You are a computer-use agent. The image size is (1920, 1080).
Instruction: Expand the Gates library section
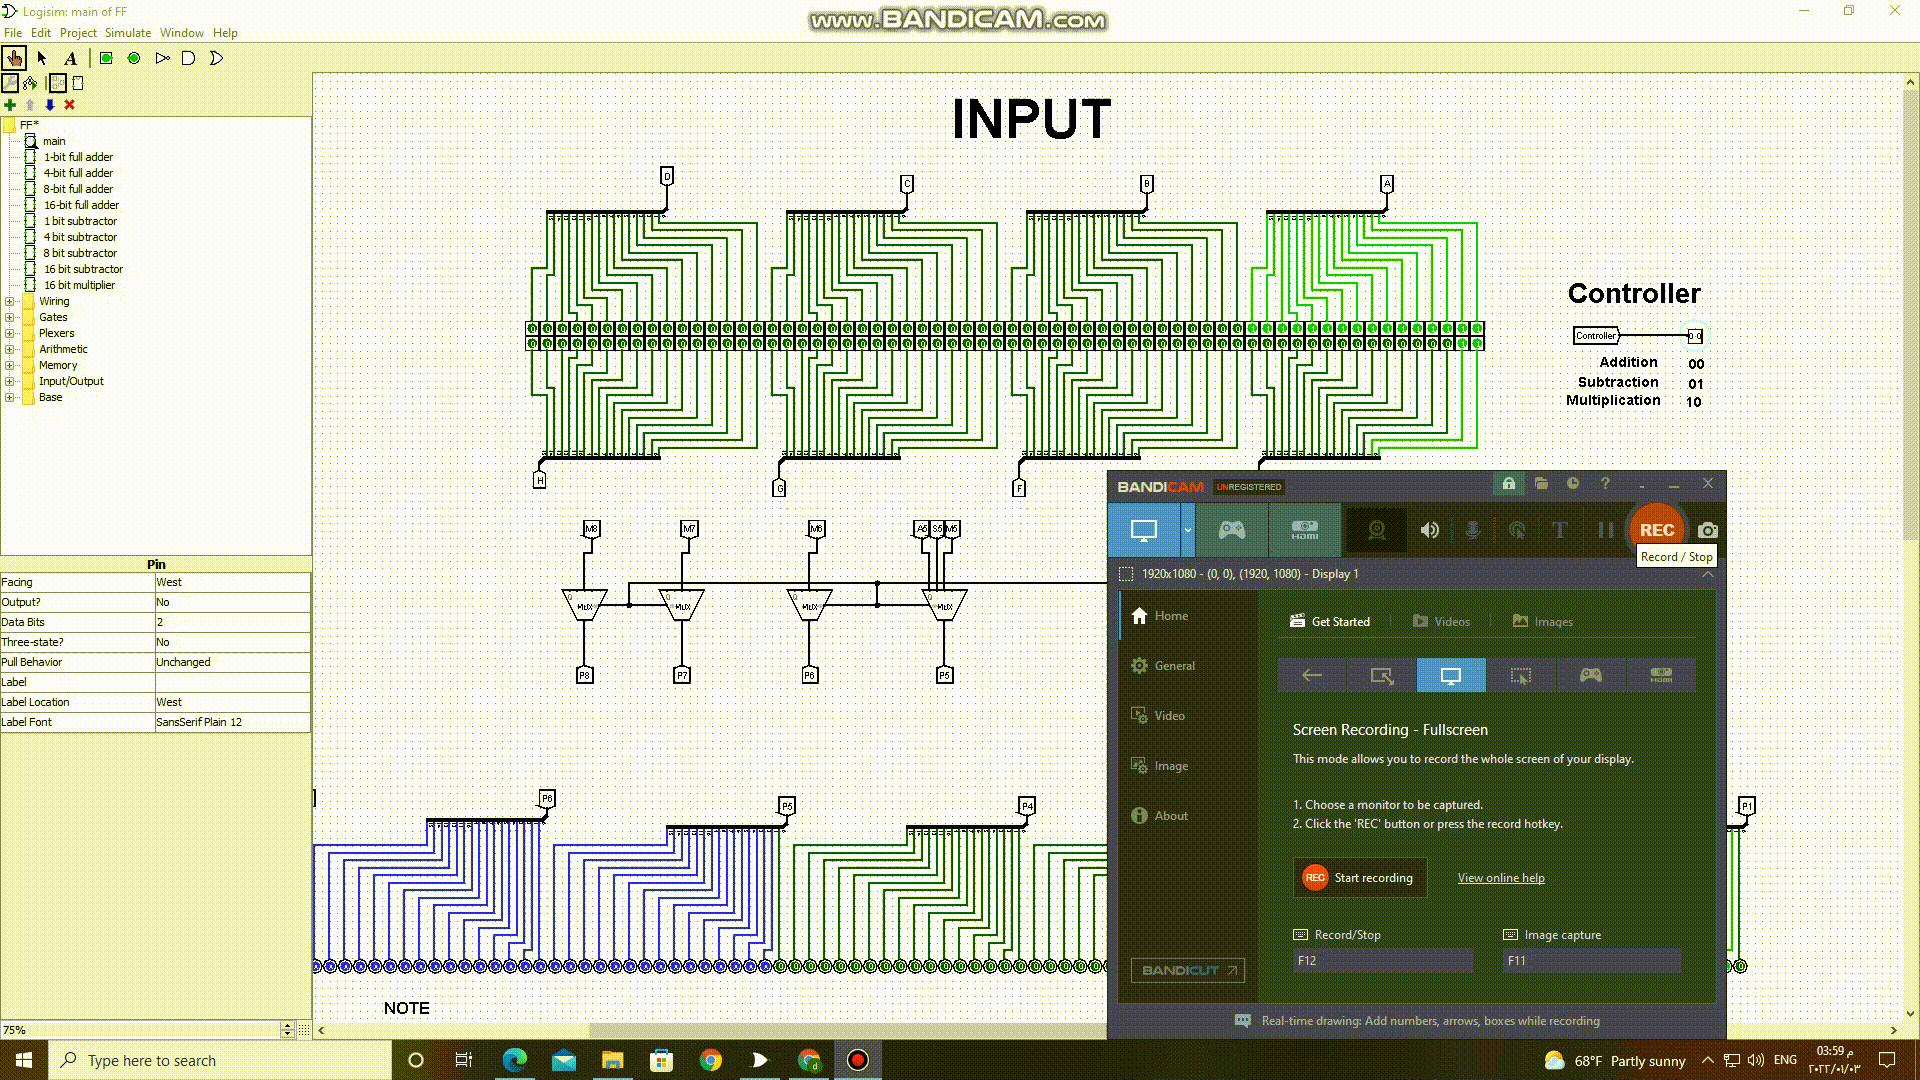11,316
